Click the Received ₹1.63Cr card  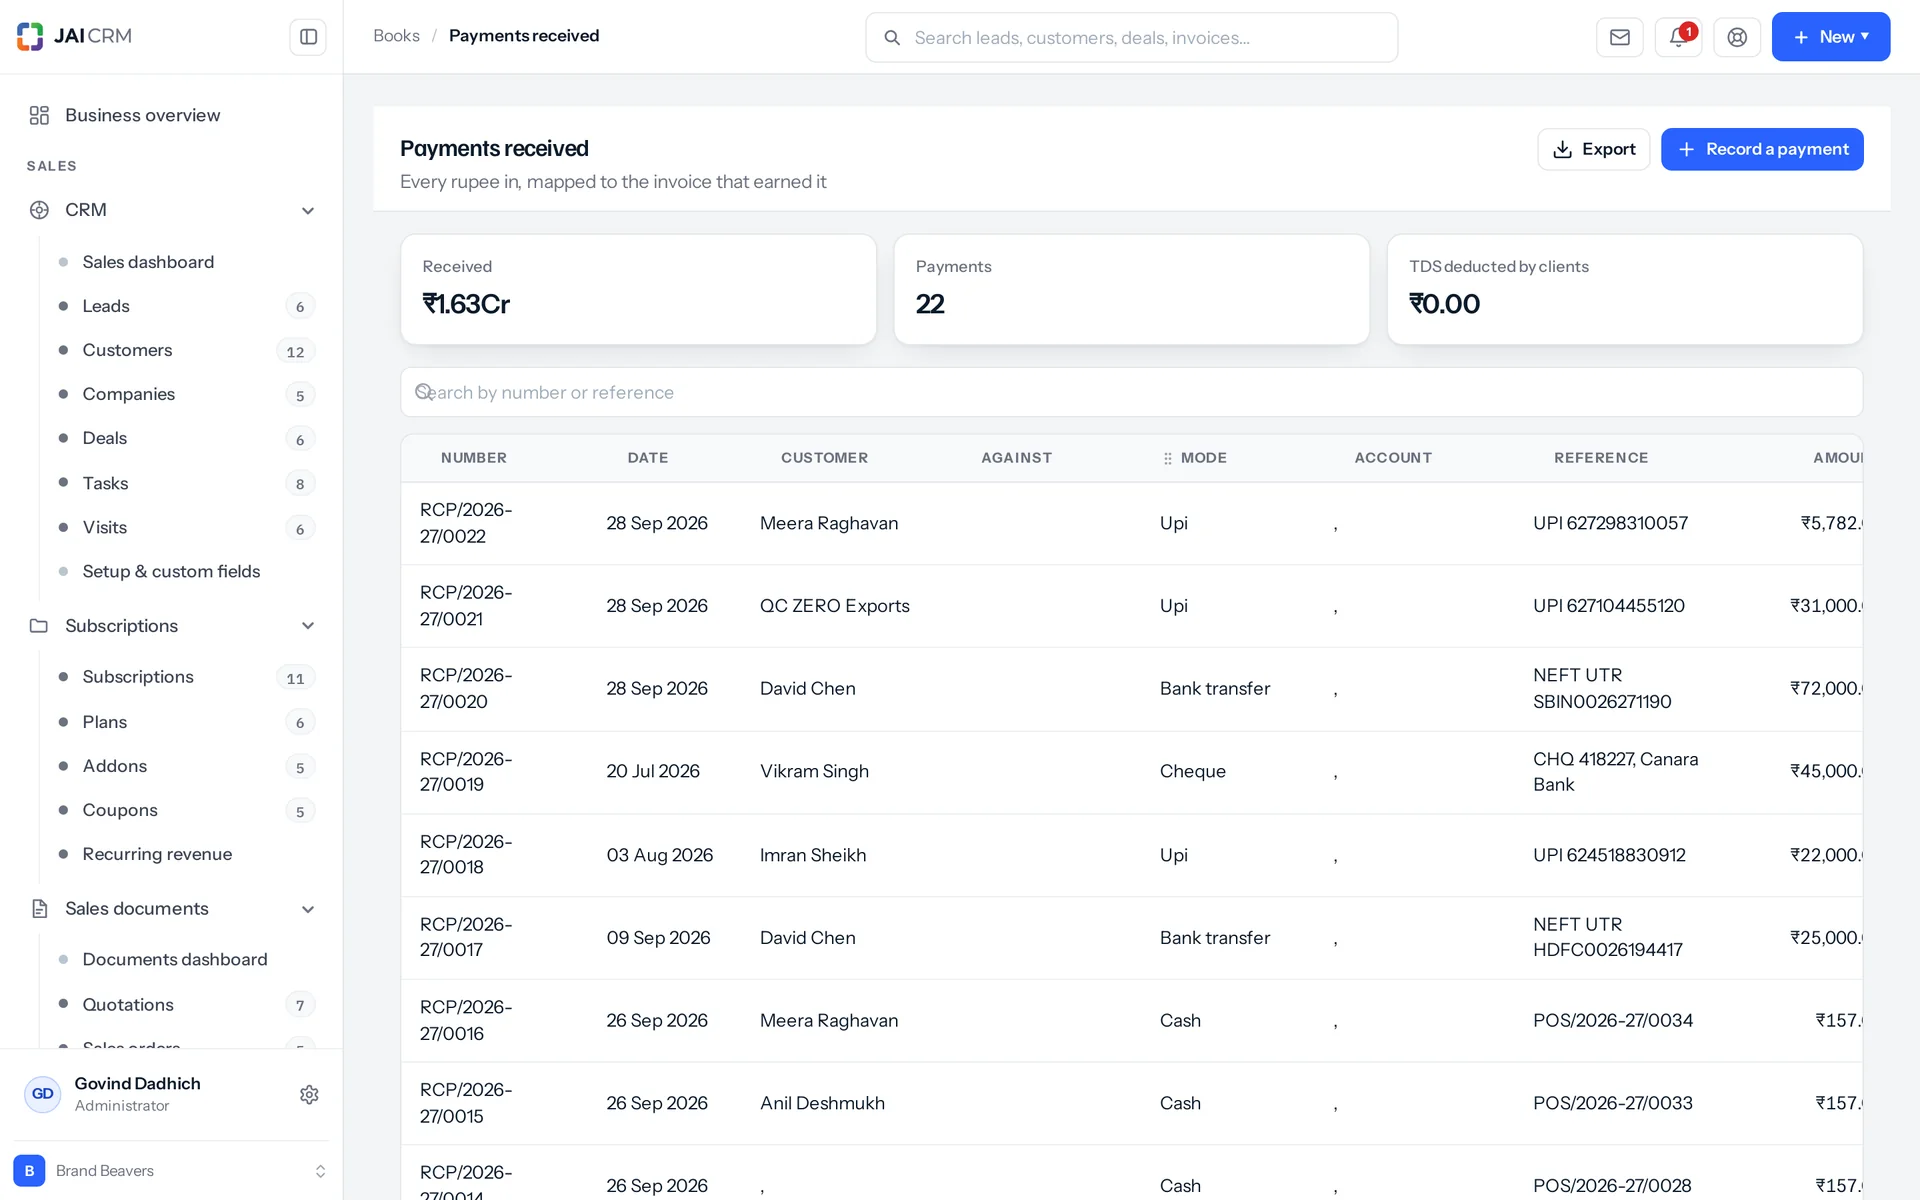[638, 290]
